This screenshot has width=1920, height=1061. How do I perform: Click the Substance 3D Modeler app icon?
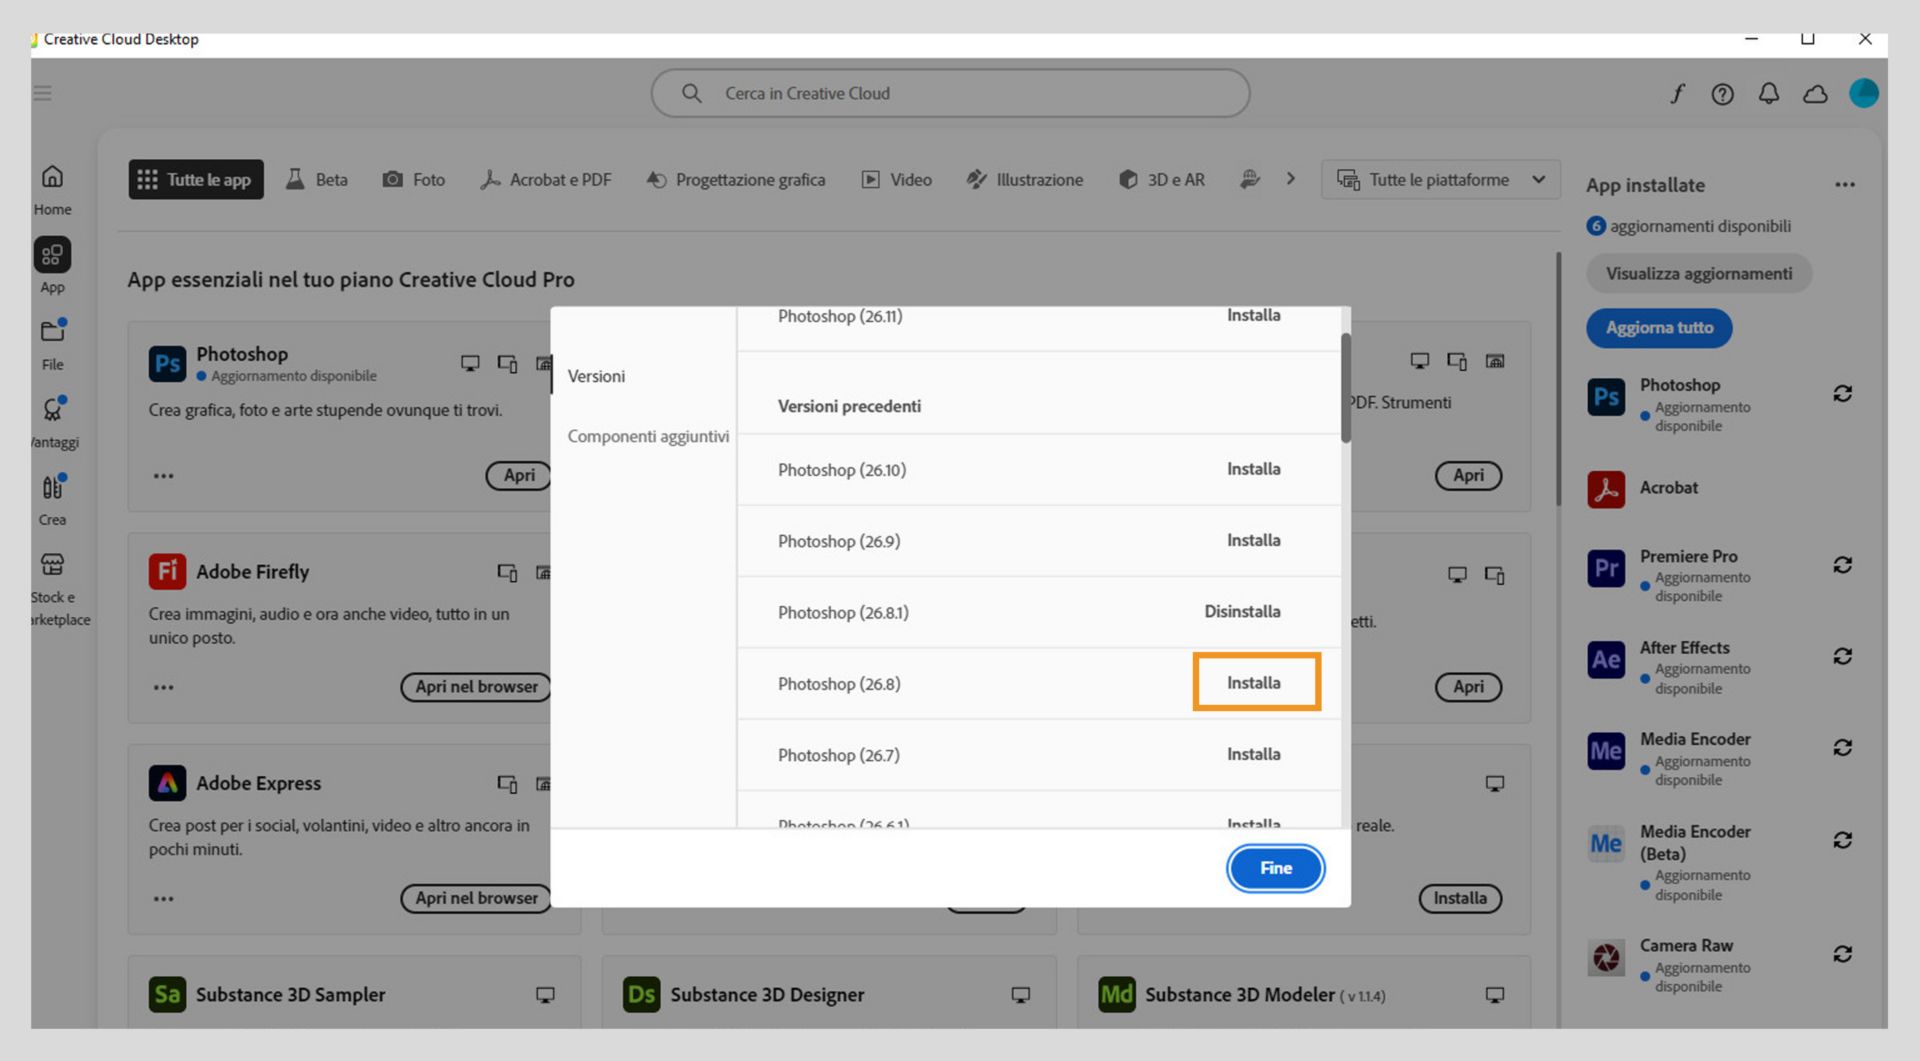coord(1116,995)
